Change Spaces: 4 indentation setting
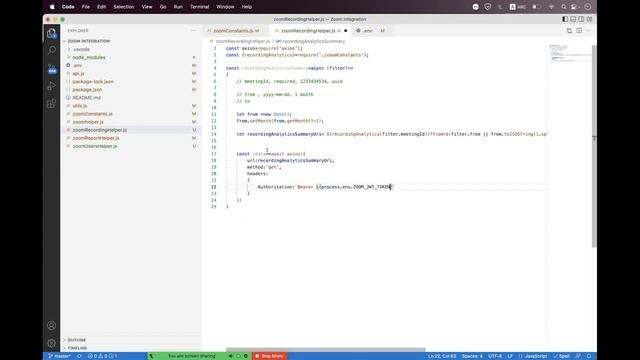Screen dimensions: 640x360 click(472, 356)
